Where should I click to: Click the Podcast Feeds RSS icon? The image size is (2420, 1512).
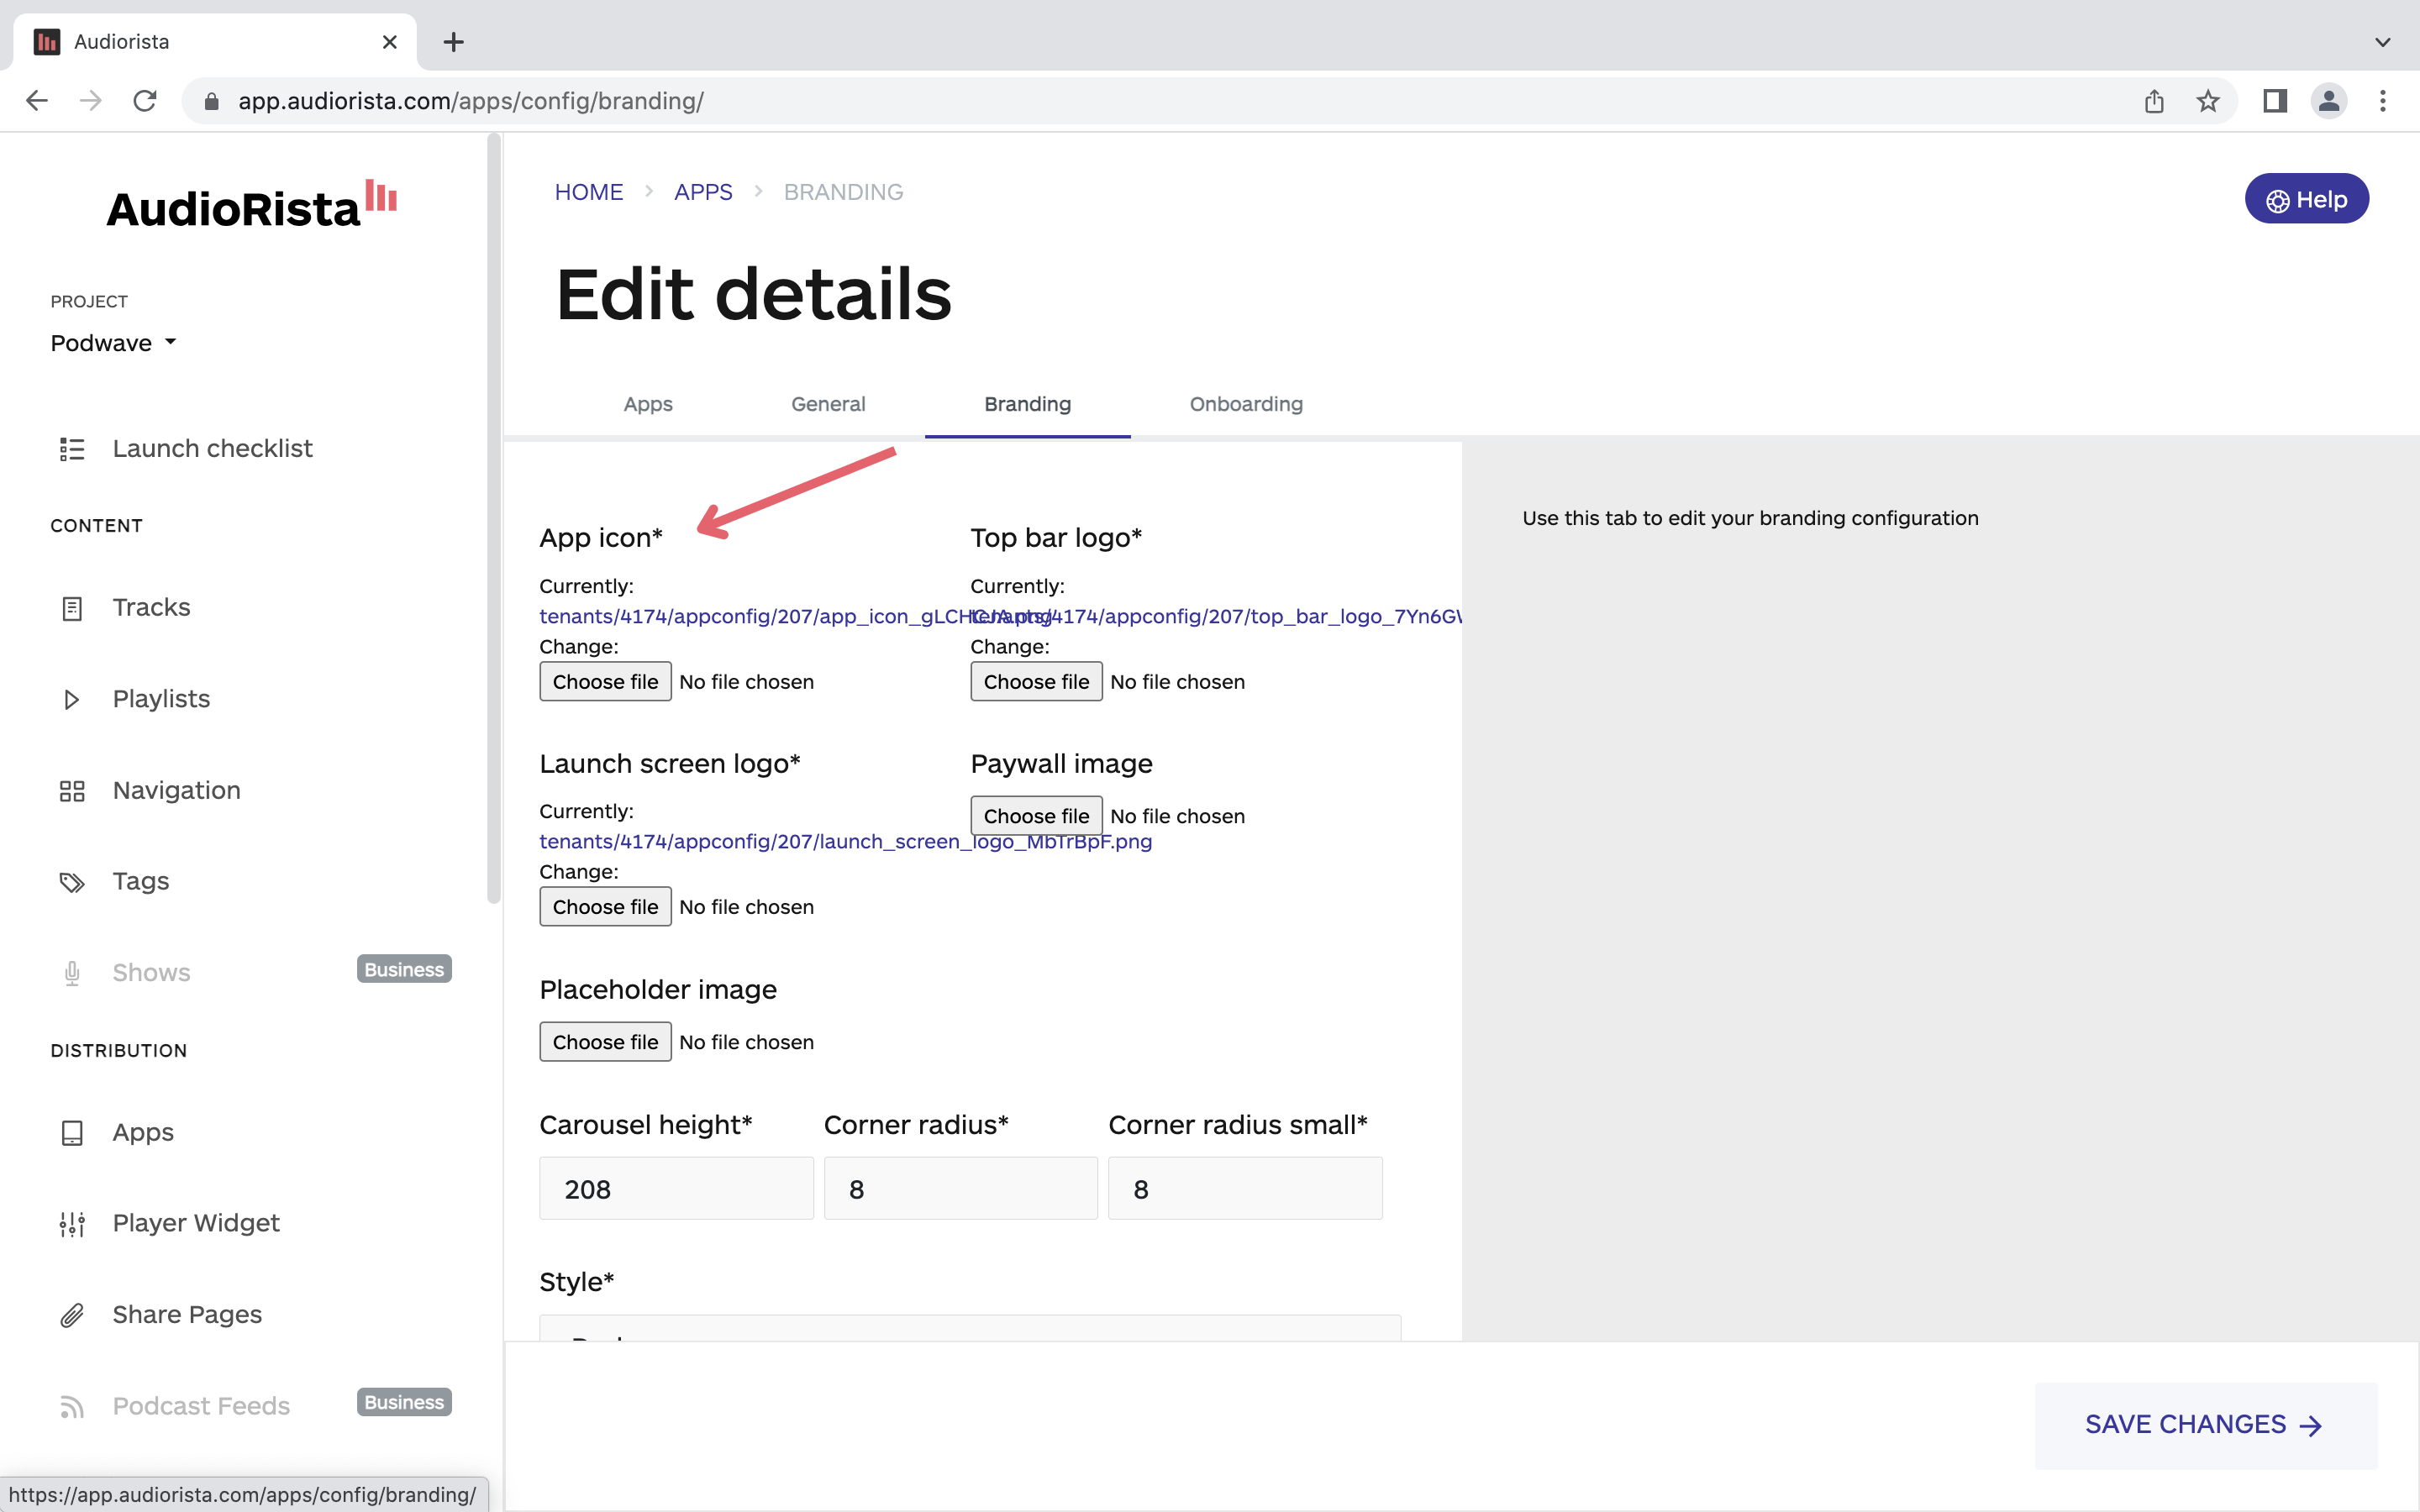72,1407
